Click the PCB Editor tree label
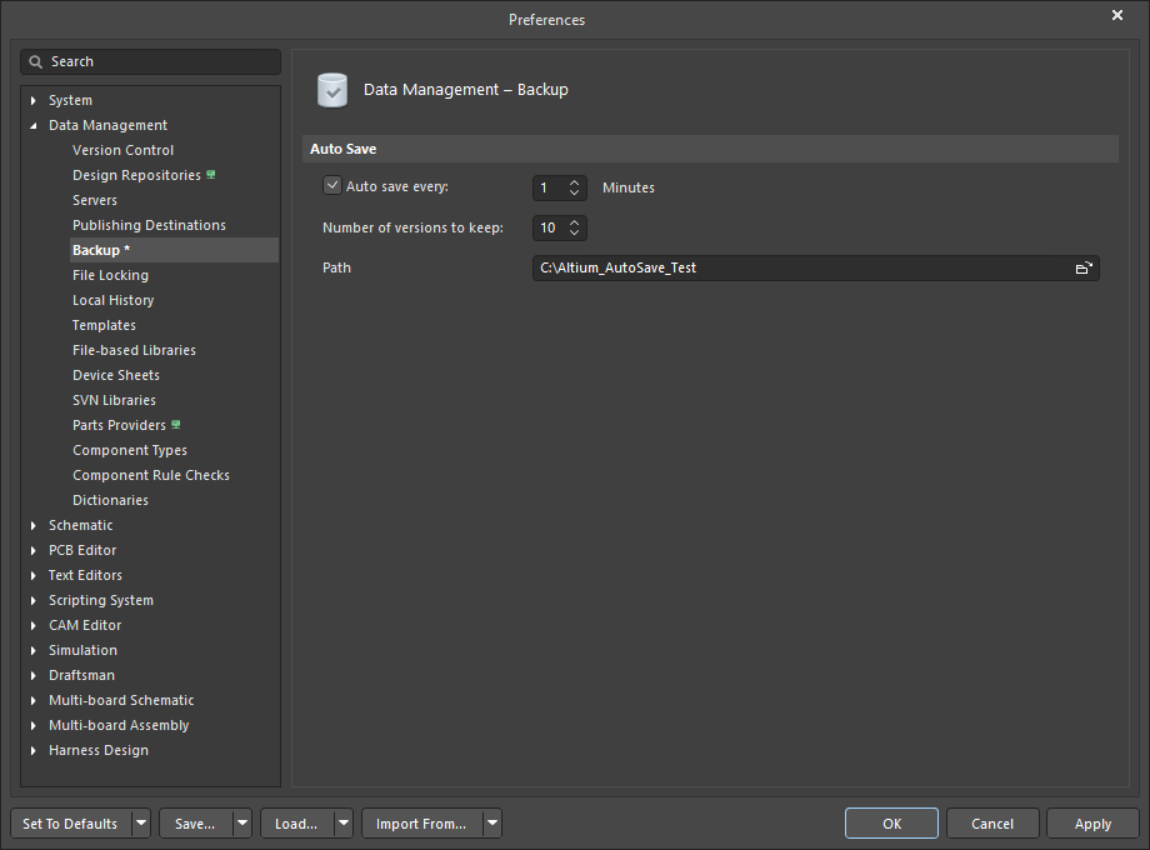The width and height of the screenshot is (1150, 850). click(x=82, y=551)
